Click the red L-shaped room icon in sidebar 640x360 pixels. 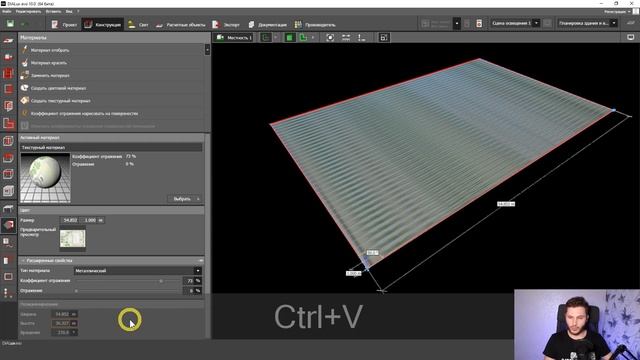[8, 123]
